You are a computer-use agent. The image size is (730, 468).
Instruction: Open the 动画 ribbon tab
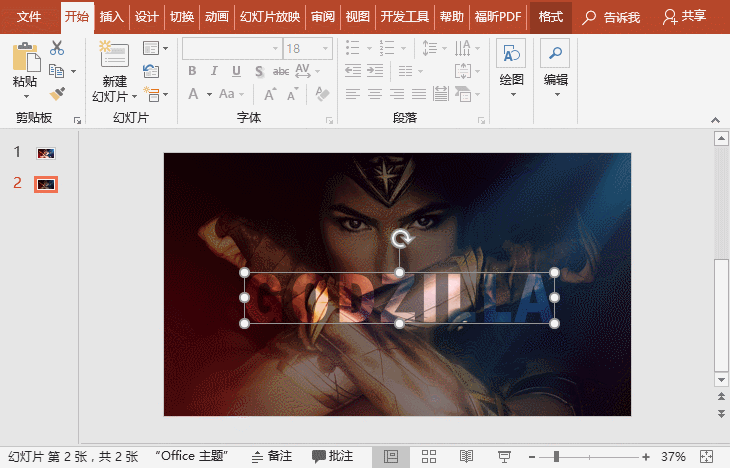[216, 17]
